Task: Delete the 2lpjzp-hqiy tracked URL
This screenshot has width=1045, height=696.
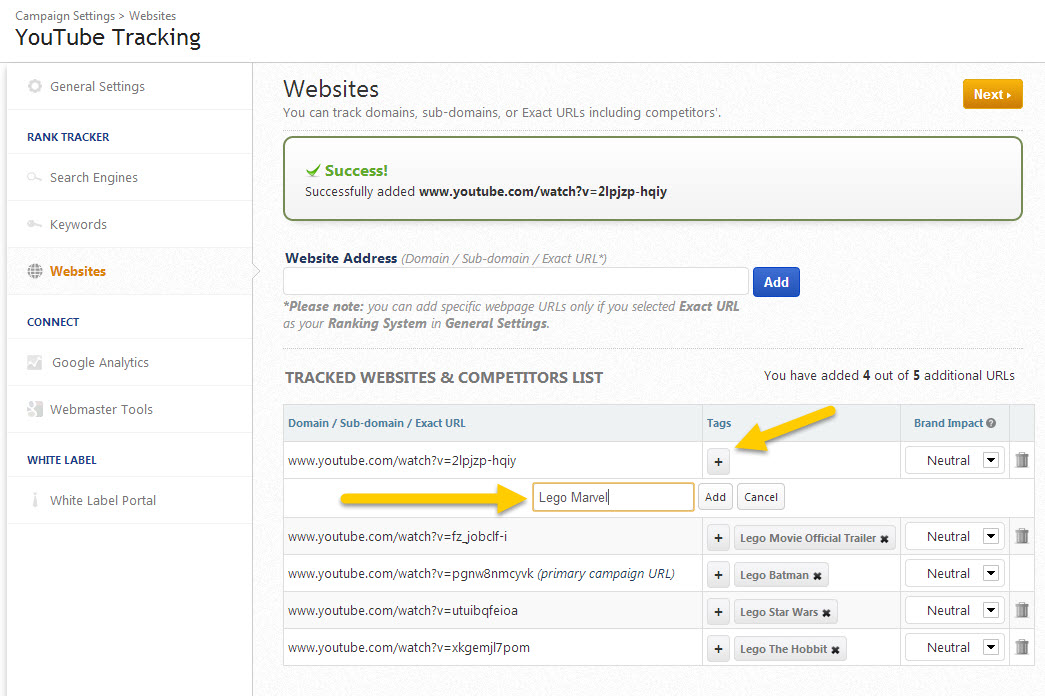Action: pyautogui.click(x=1022, y=460)
